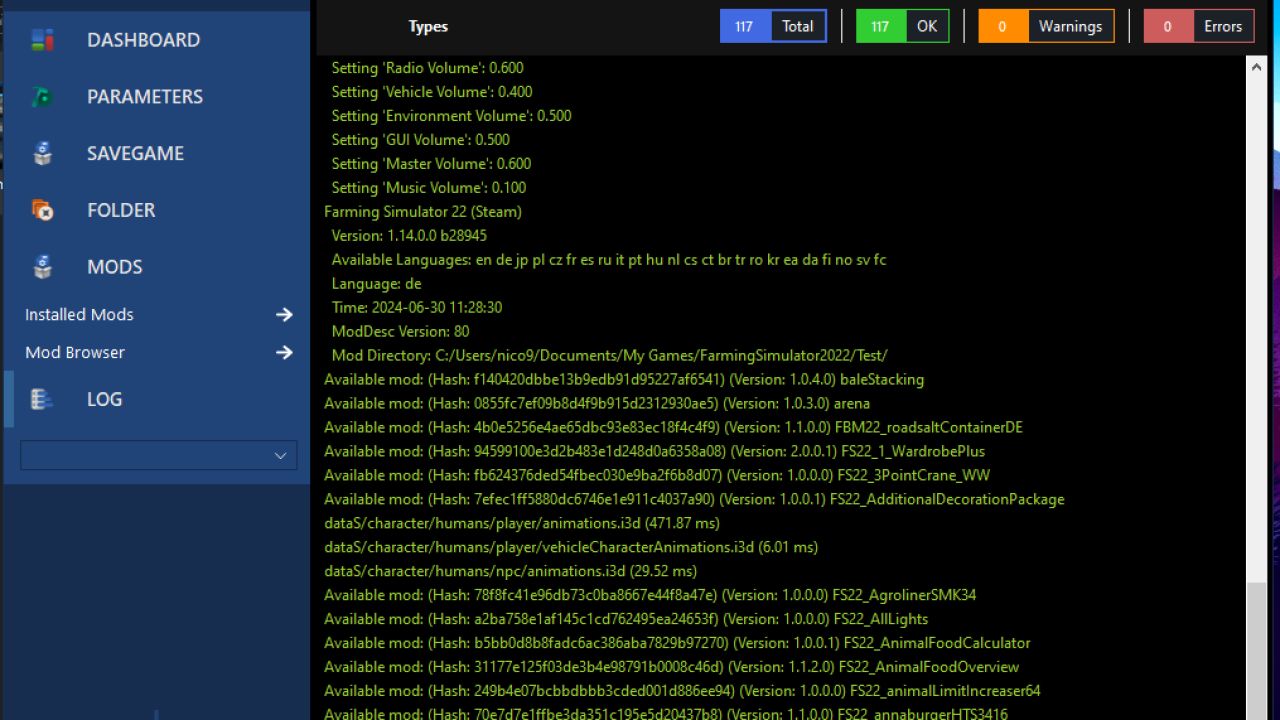Open the DASHBOARD menu item
This screenshot has width=1280, height=720.
(143, 40)
